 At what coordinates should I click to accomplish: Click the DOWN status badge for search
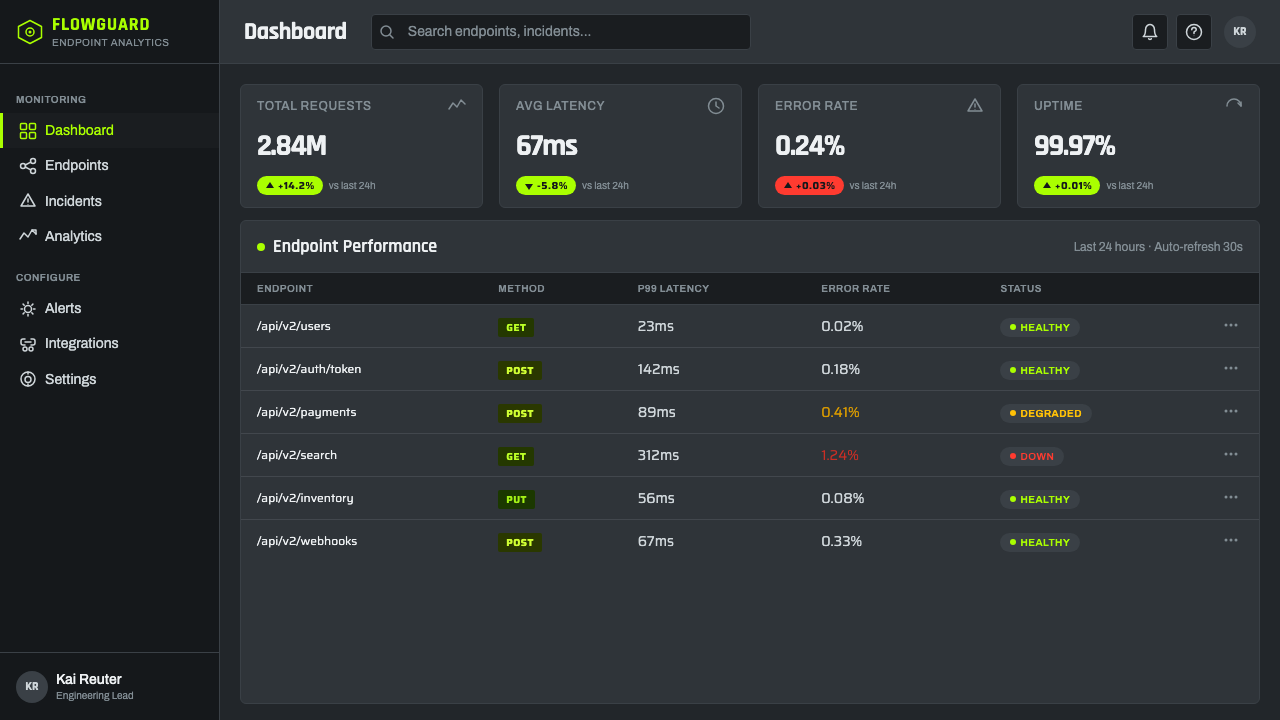1032,456
